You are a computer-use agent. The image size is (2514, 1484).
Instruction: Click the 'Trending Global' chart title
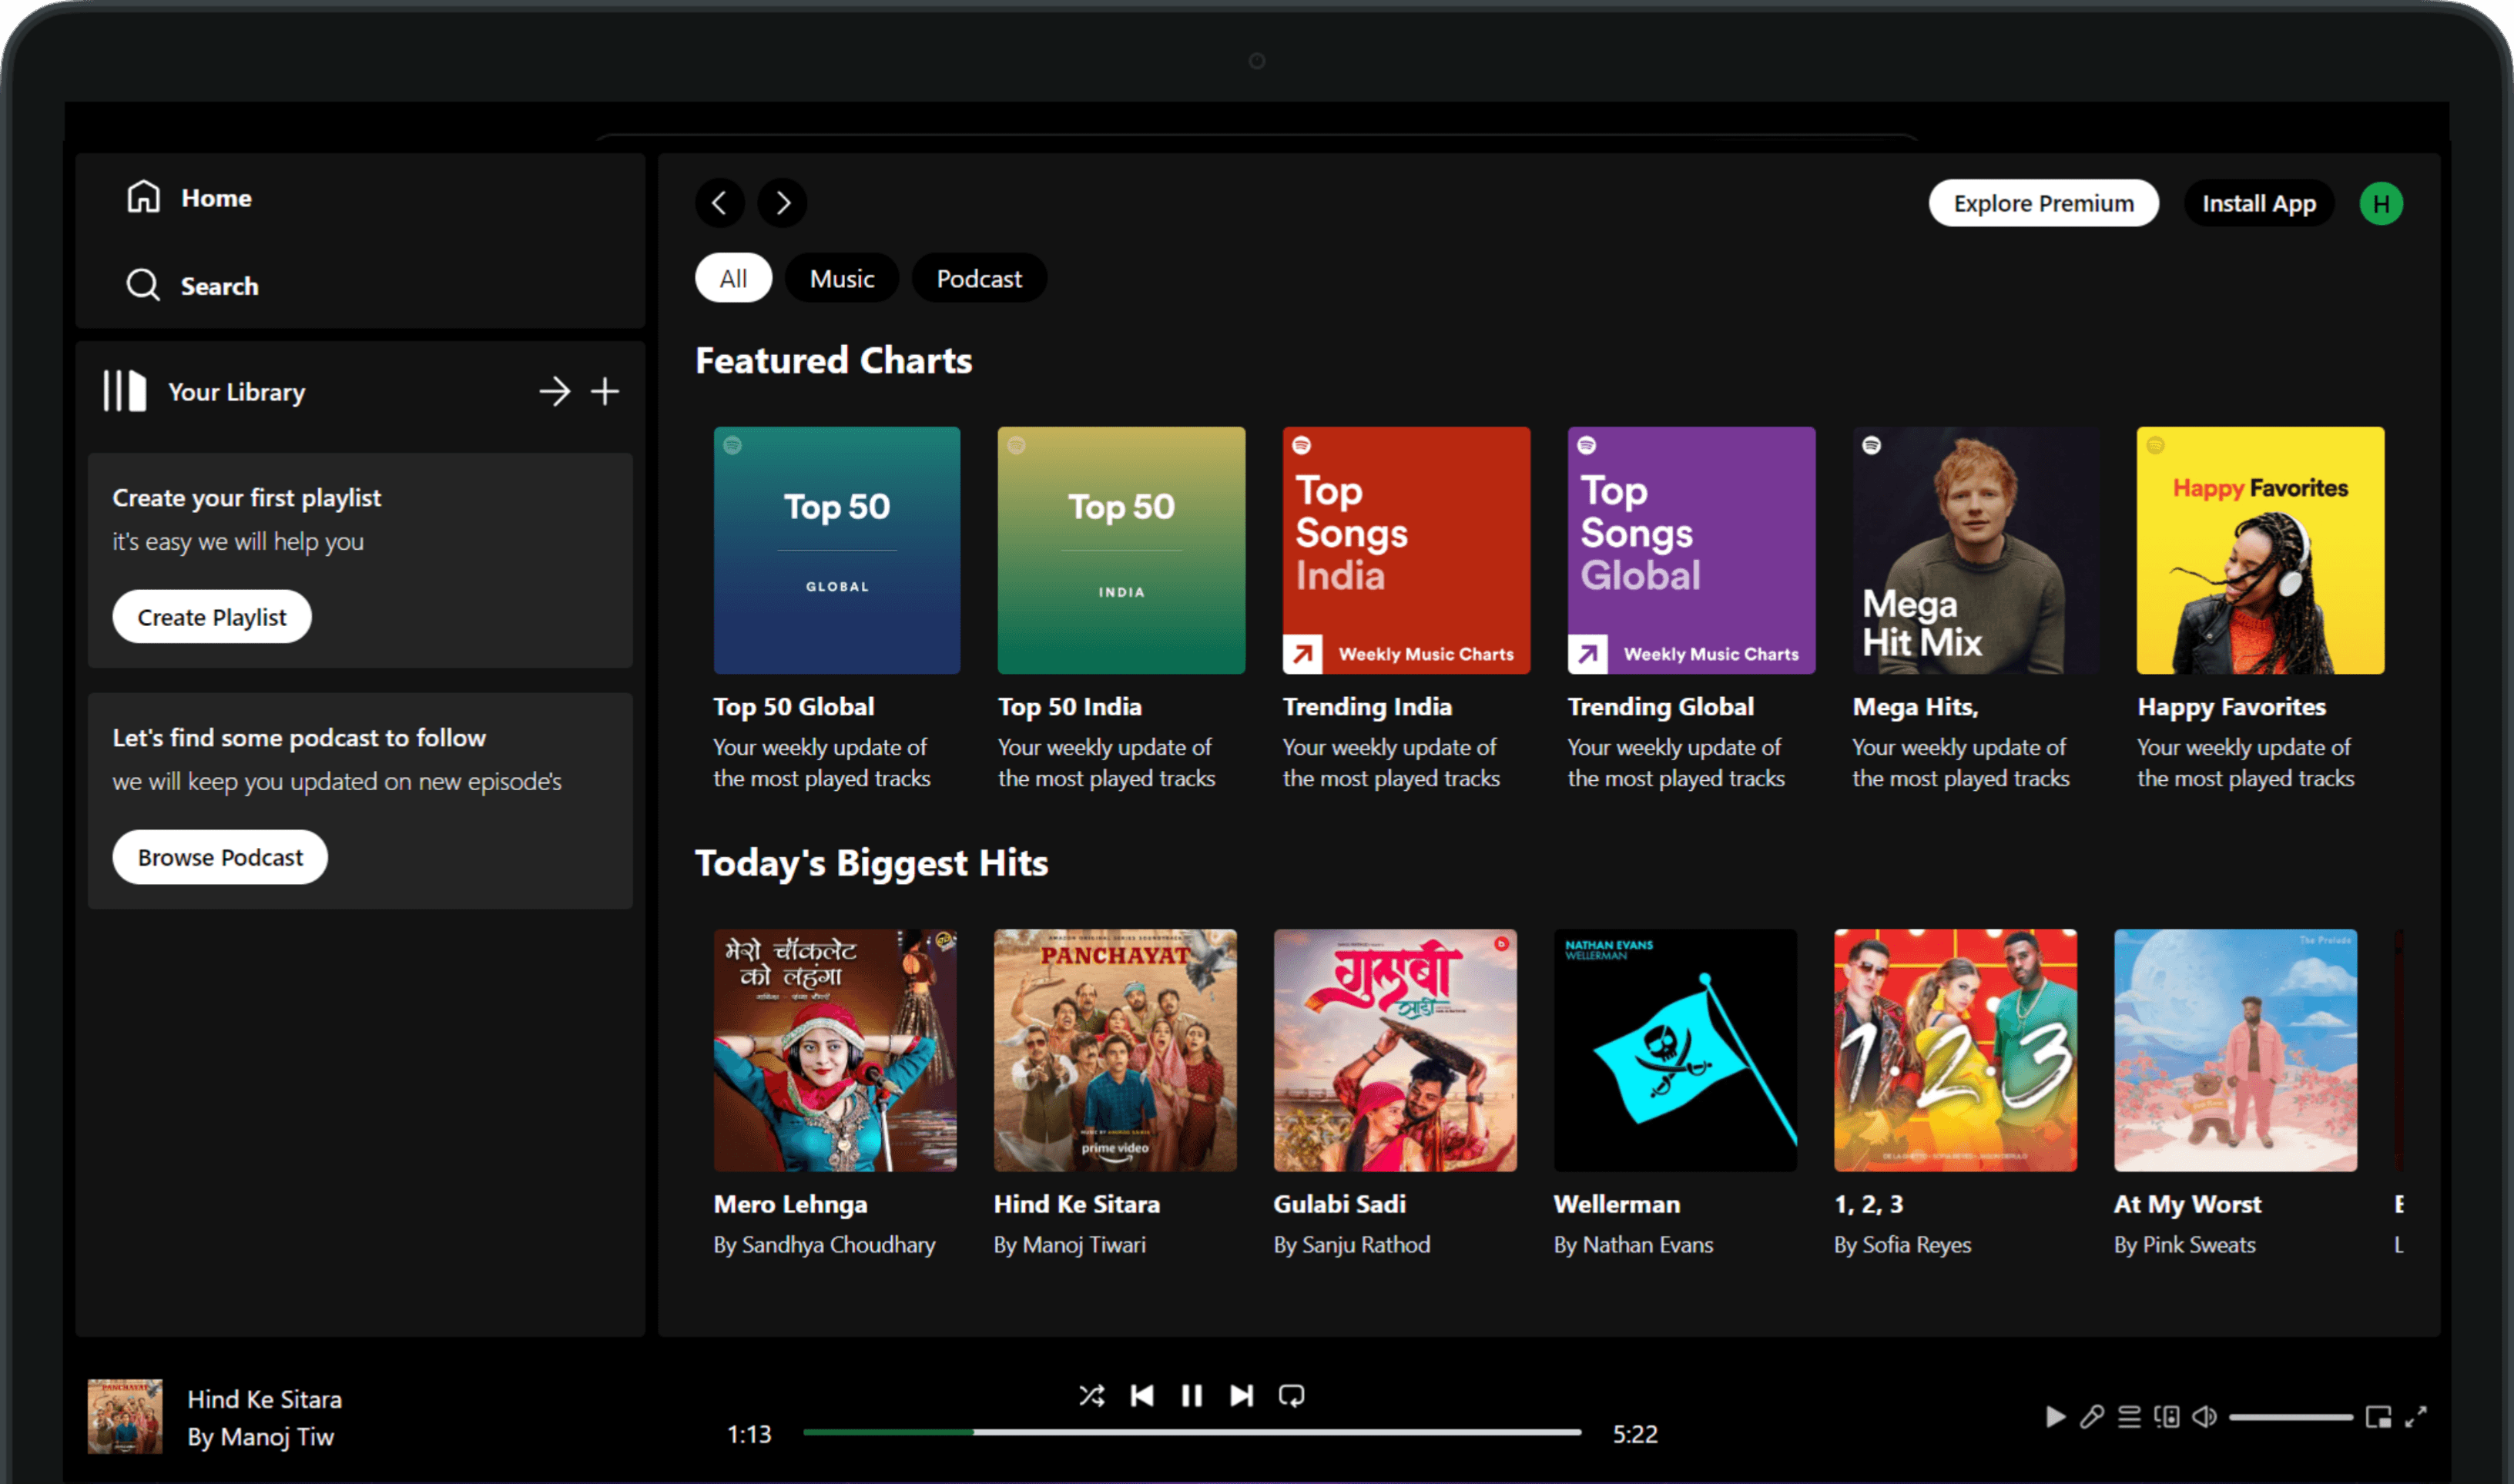click(x=1661, y=707)
